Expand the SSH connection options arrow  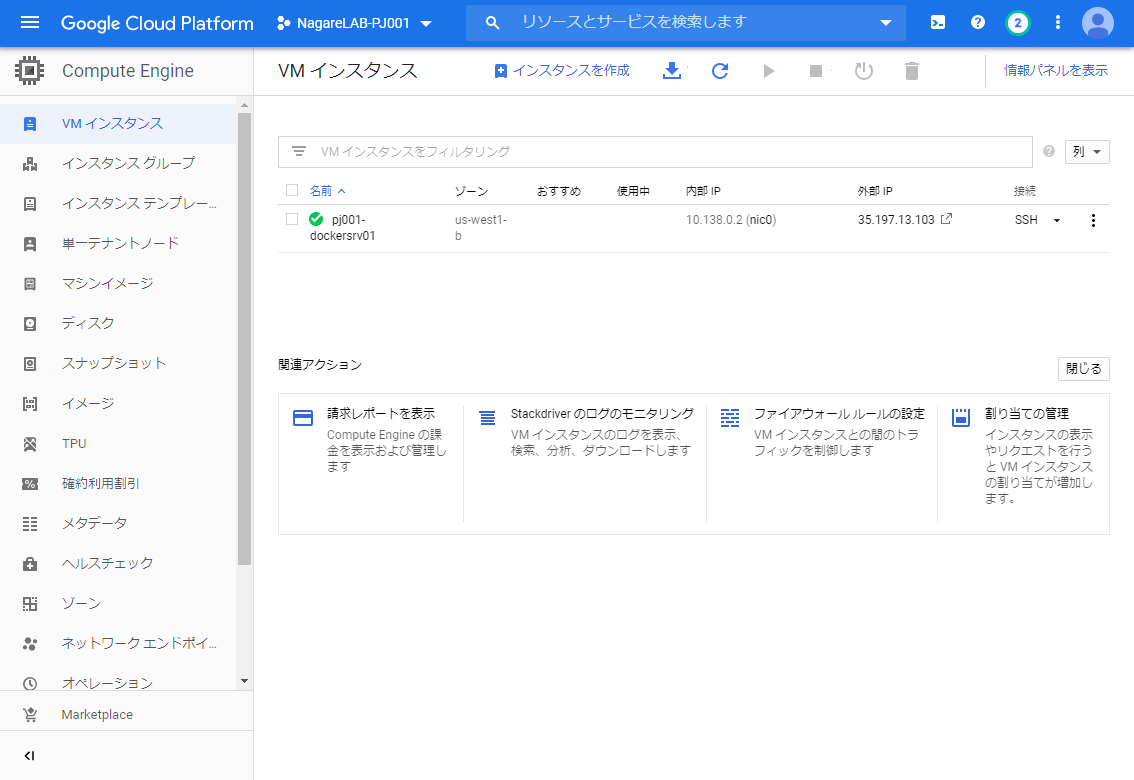click(1057, 220)
